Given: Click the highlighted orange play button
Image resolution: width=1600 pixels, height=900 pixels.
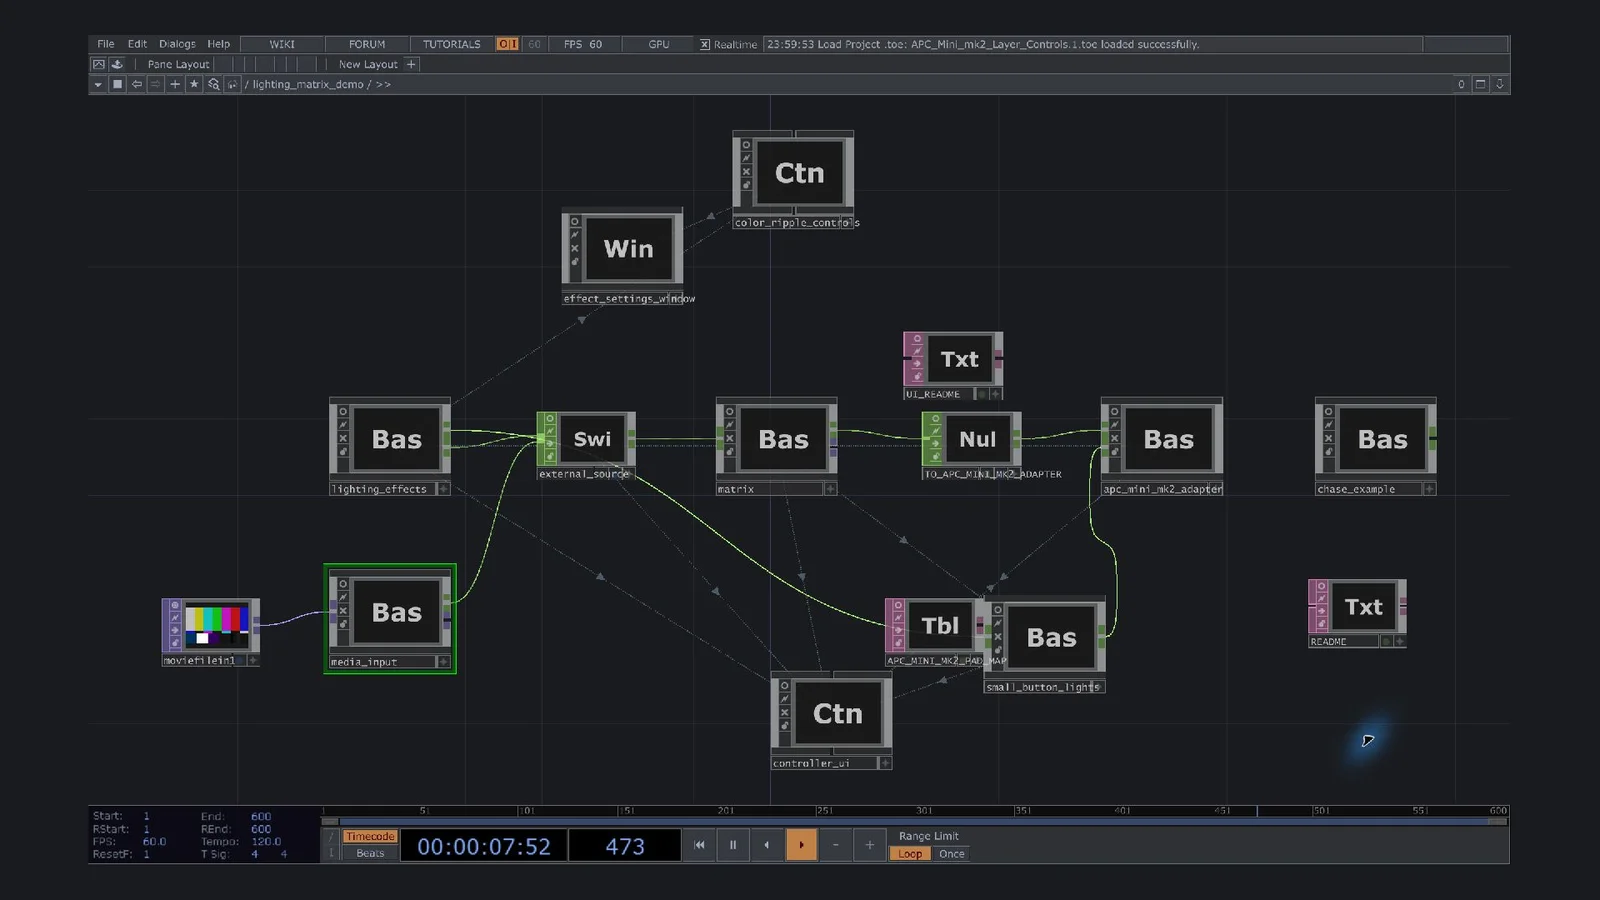Looking at the screenshot, I should coord(801,845).
